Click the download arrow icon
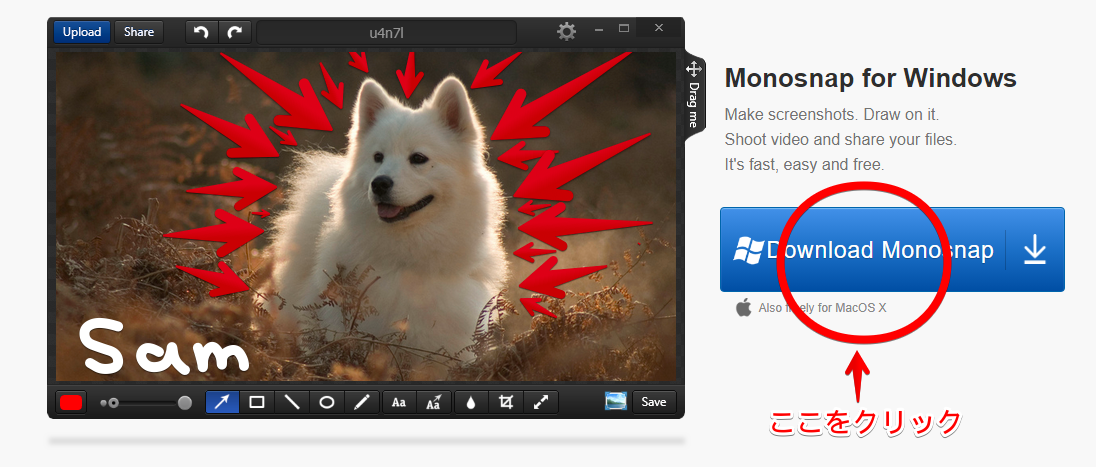Viewport: 1096px width, 467px height. coord(1035,250)
